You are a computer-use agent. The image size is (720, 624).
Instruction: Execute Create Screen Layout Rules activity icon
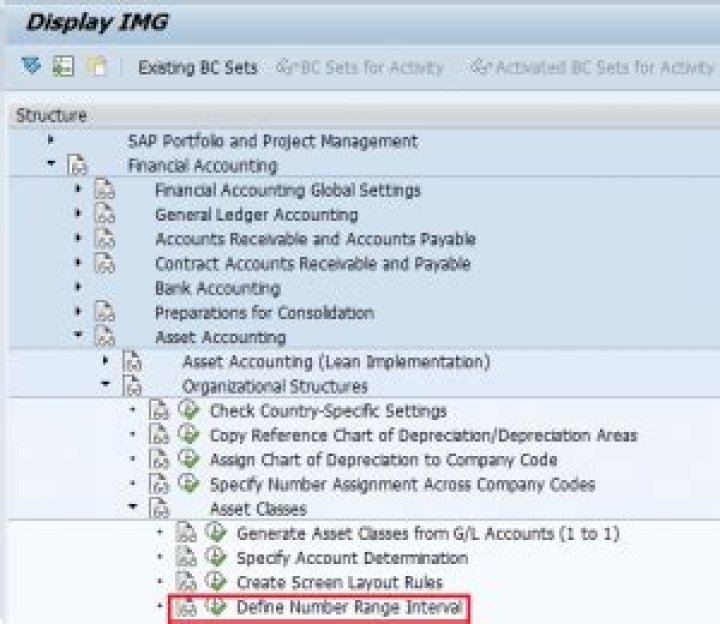coord(216,581)
